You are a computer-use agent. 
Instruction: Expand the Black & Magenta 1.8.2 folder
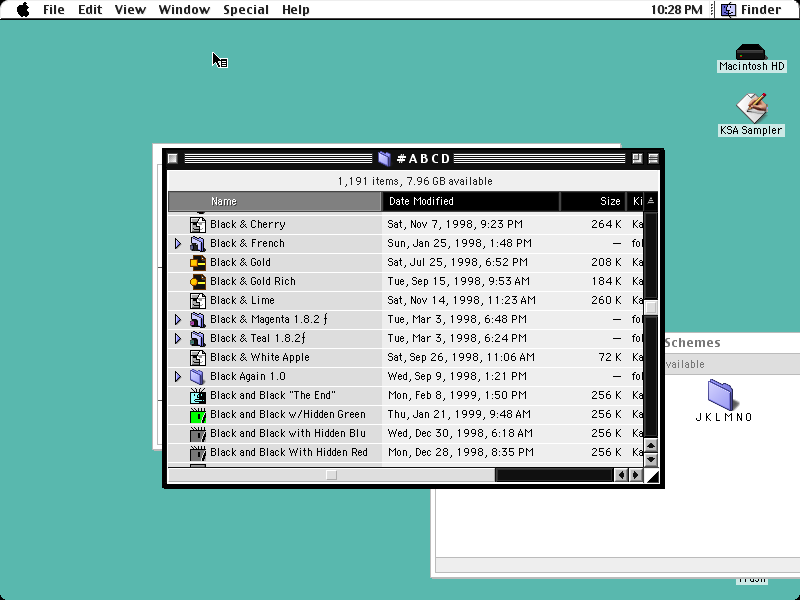click(178, 319)
